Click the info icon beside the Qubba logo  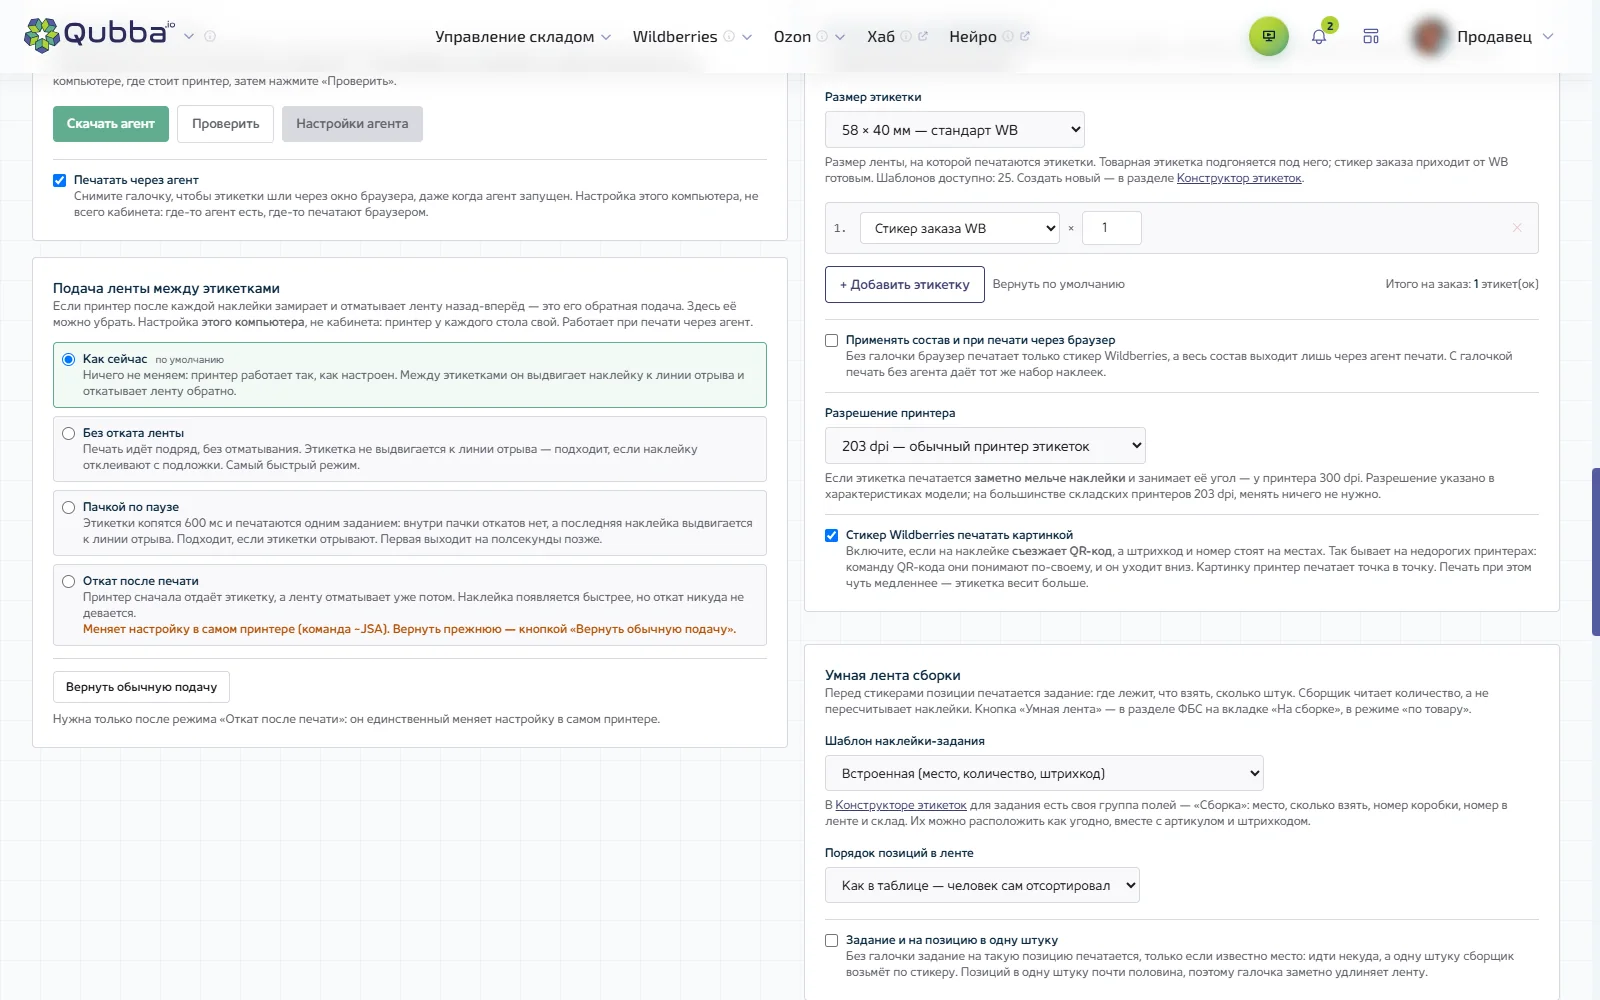click(x=210, y=36)
